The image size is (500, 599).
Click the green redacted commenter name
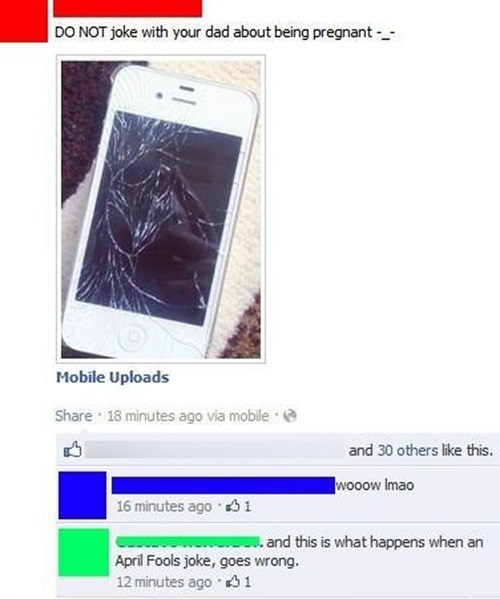(188, 542)
